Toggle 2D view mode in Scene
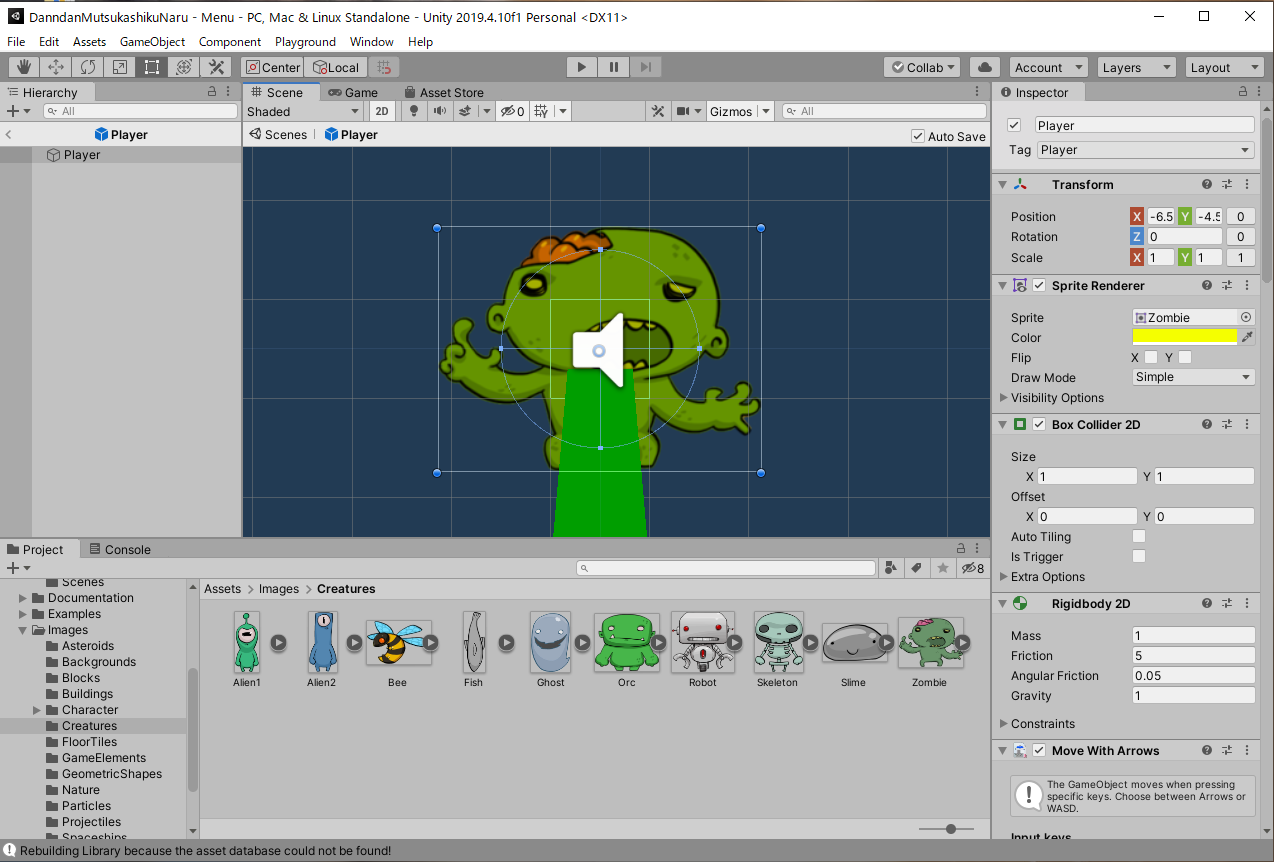This screenshot has width=1274, height=862. point(381,111)
